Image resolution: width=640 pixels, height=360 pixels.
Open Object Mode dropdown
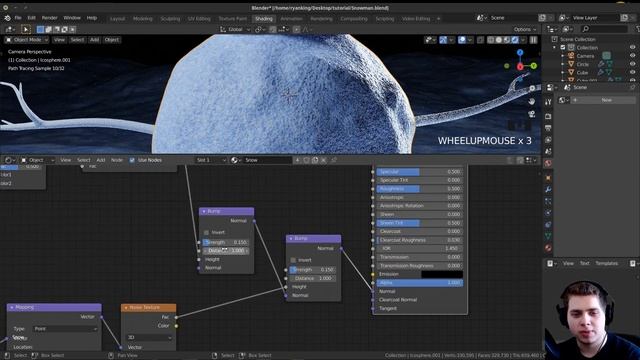click(27, 40)
